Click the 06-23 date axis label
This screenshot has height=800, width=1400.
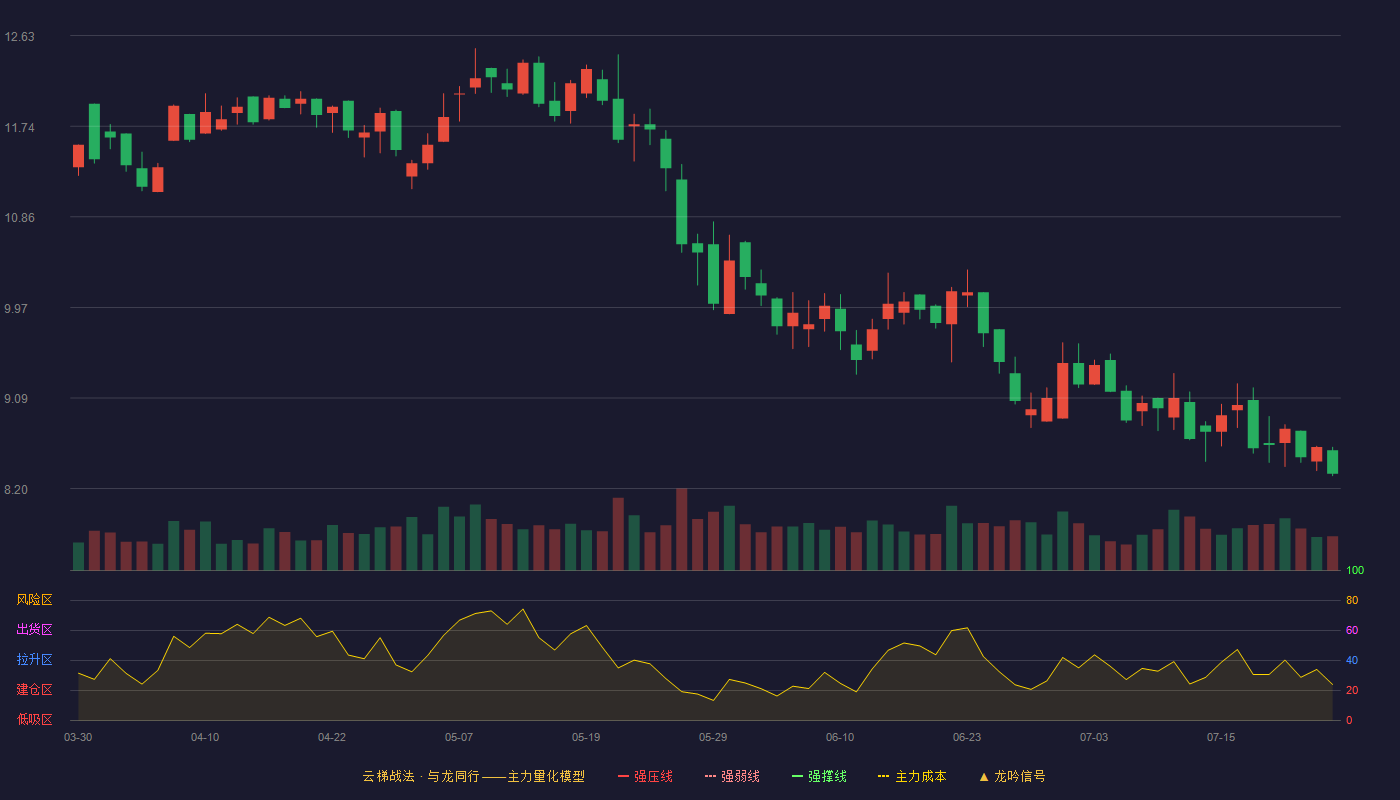coord(967,737)
